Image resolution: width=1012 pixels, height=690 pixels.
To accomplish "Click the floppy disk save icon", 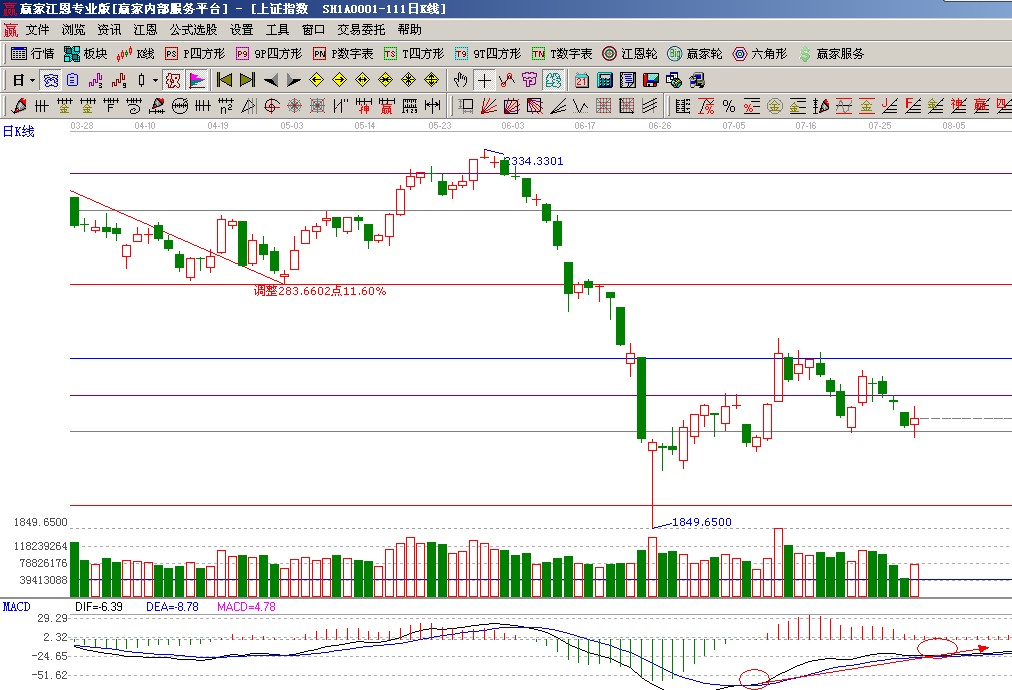I will tap(650, 80).
